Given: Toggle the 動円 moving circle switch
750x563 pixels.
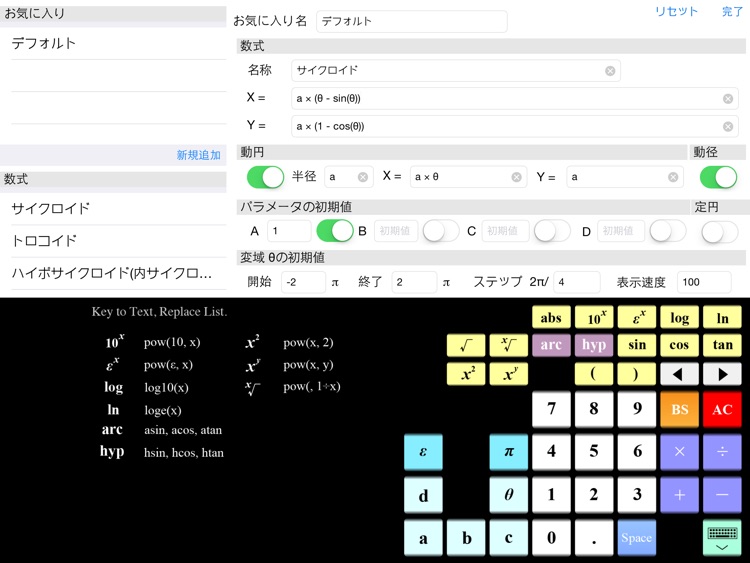Looking at the screenshot, I should coord(265,177).
